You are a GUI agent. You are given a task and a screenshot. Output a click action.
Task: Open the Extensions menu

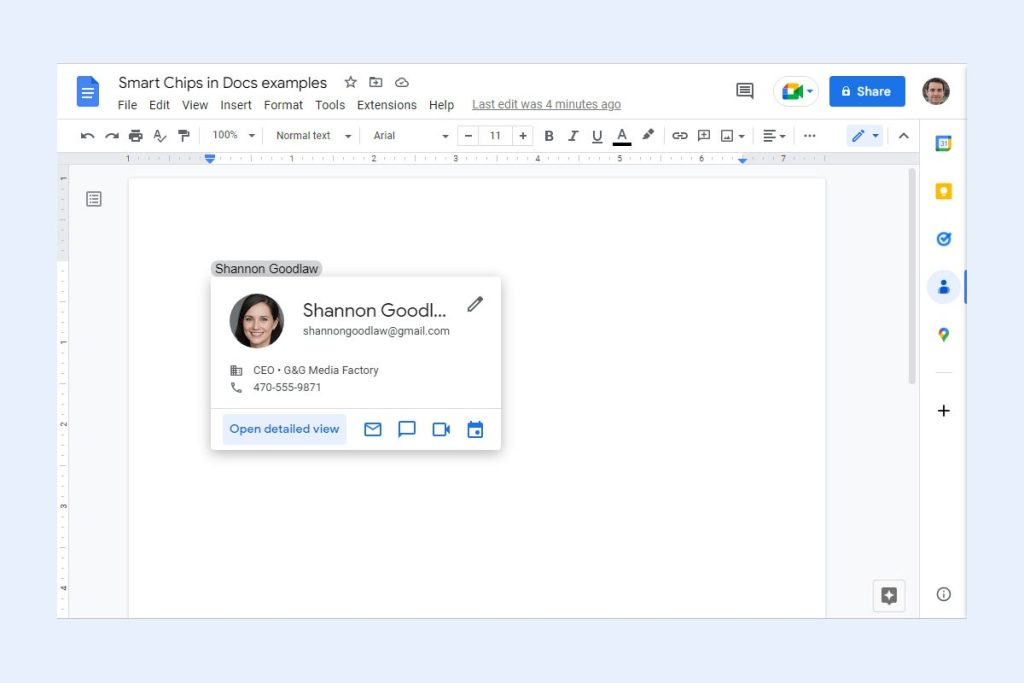pos(386,104)
